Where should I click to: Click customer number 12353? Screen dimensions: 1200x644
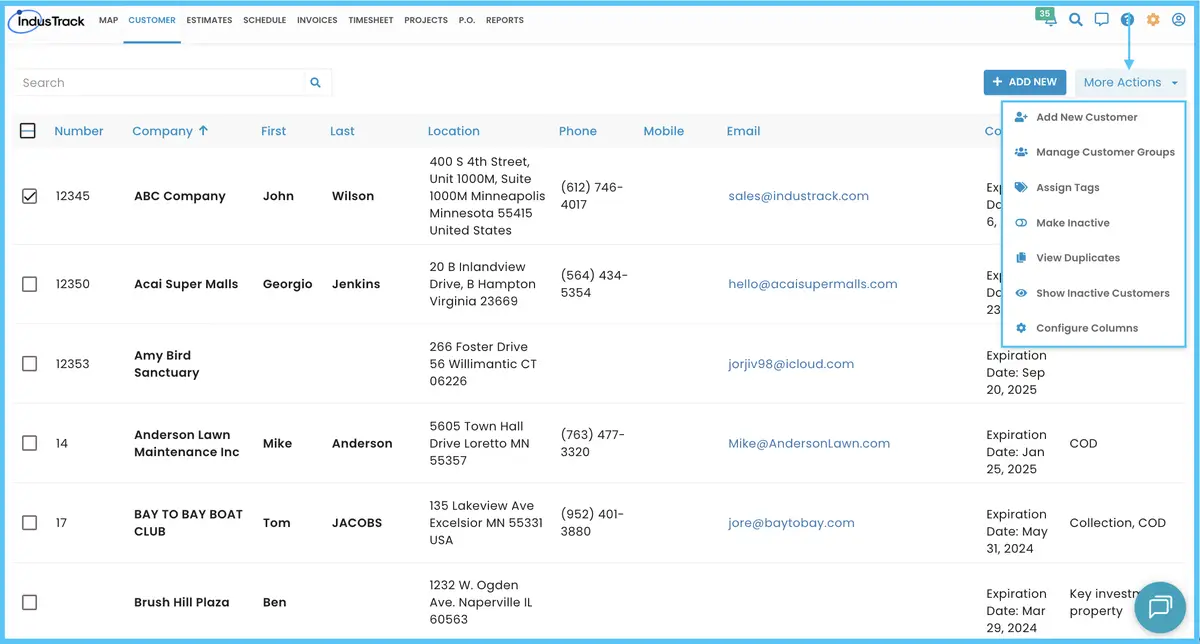coord(73,364)
